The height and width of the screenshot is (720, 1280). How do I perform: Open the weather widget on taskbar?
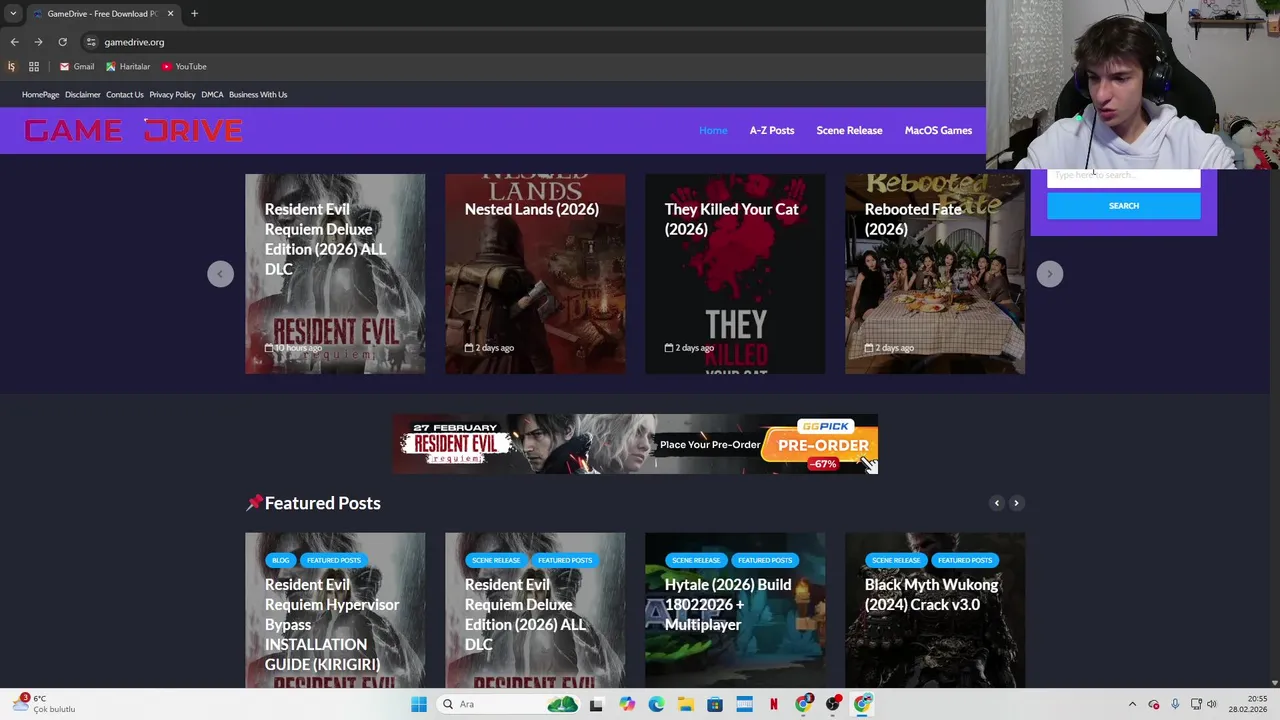[45, 704]
